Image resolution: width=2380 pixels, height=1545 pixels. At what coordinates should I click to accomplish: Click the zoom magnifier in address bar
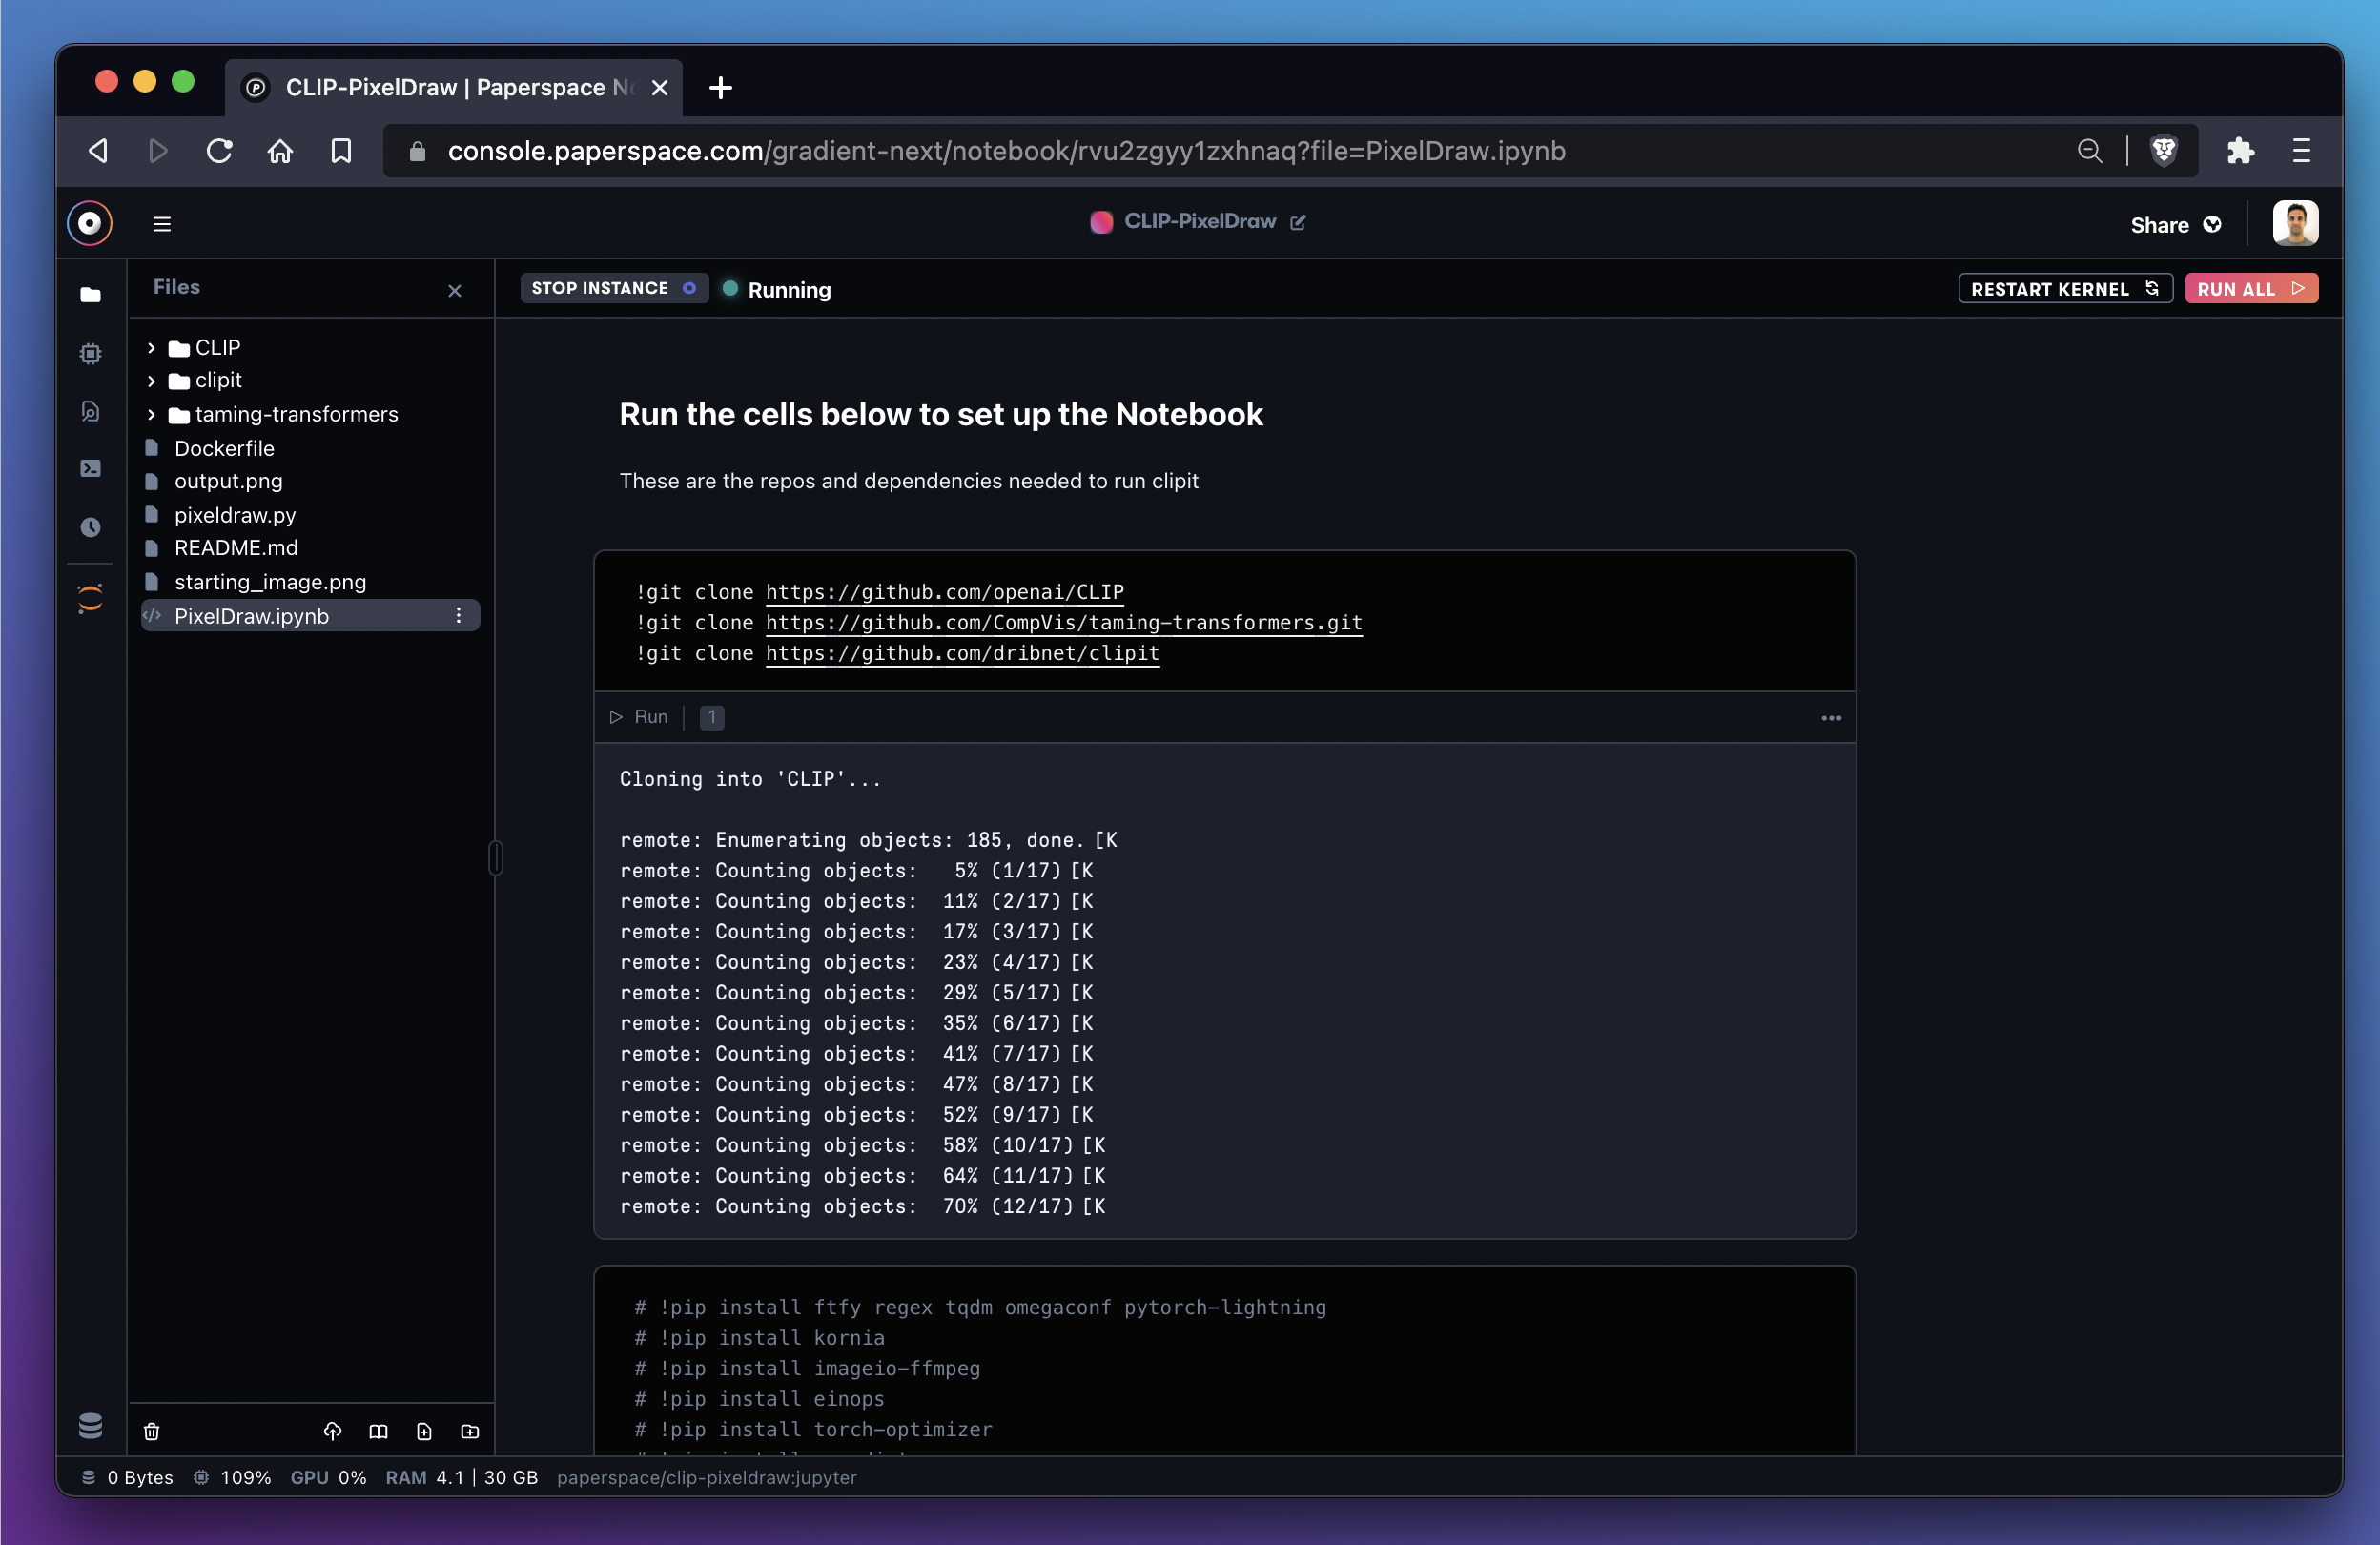point(2089,151)
